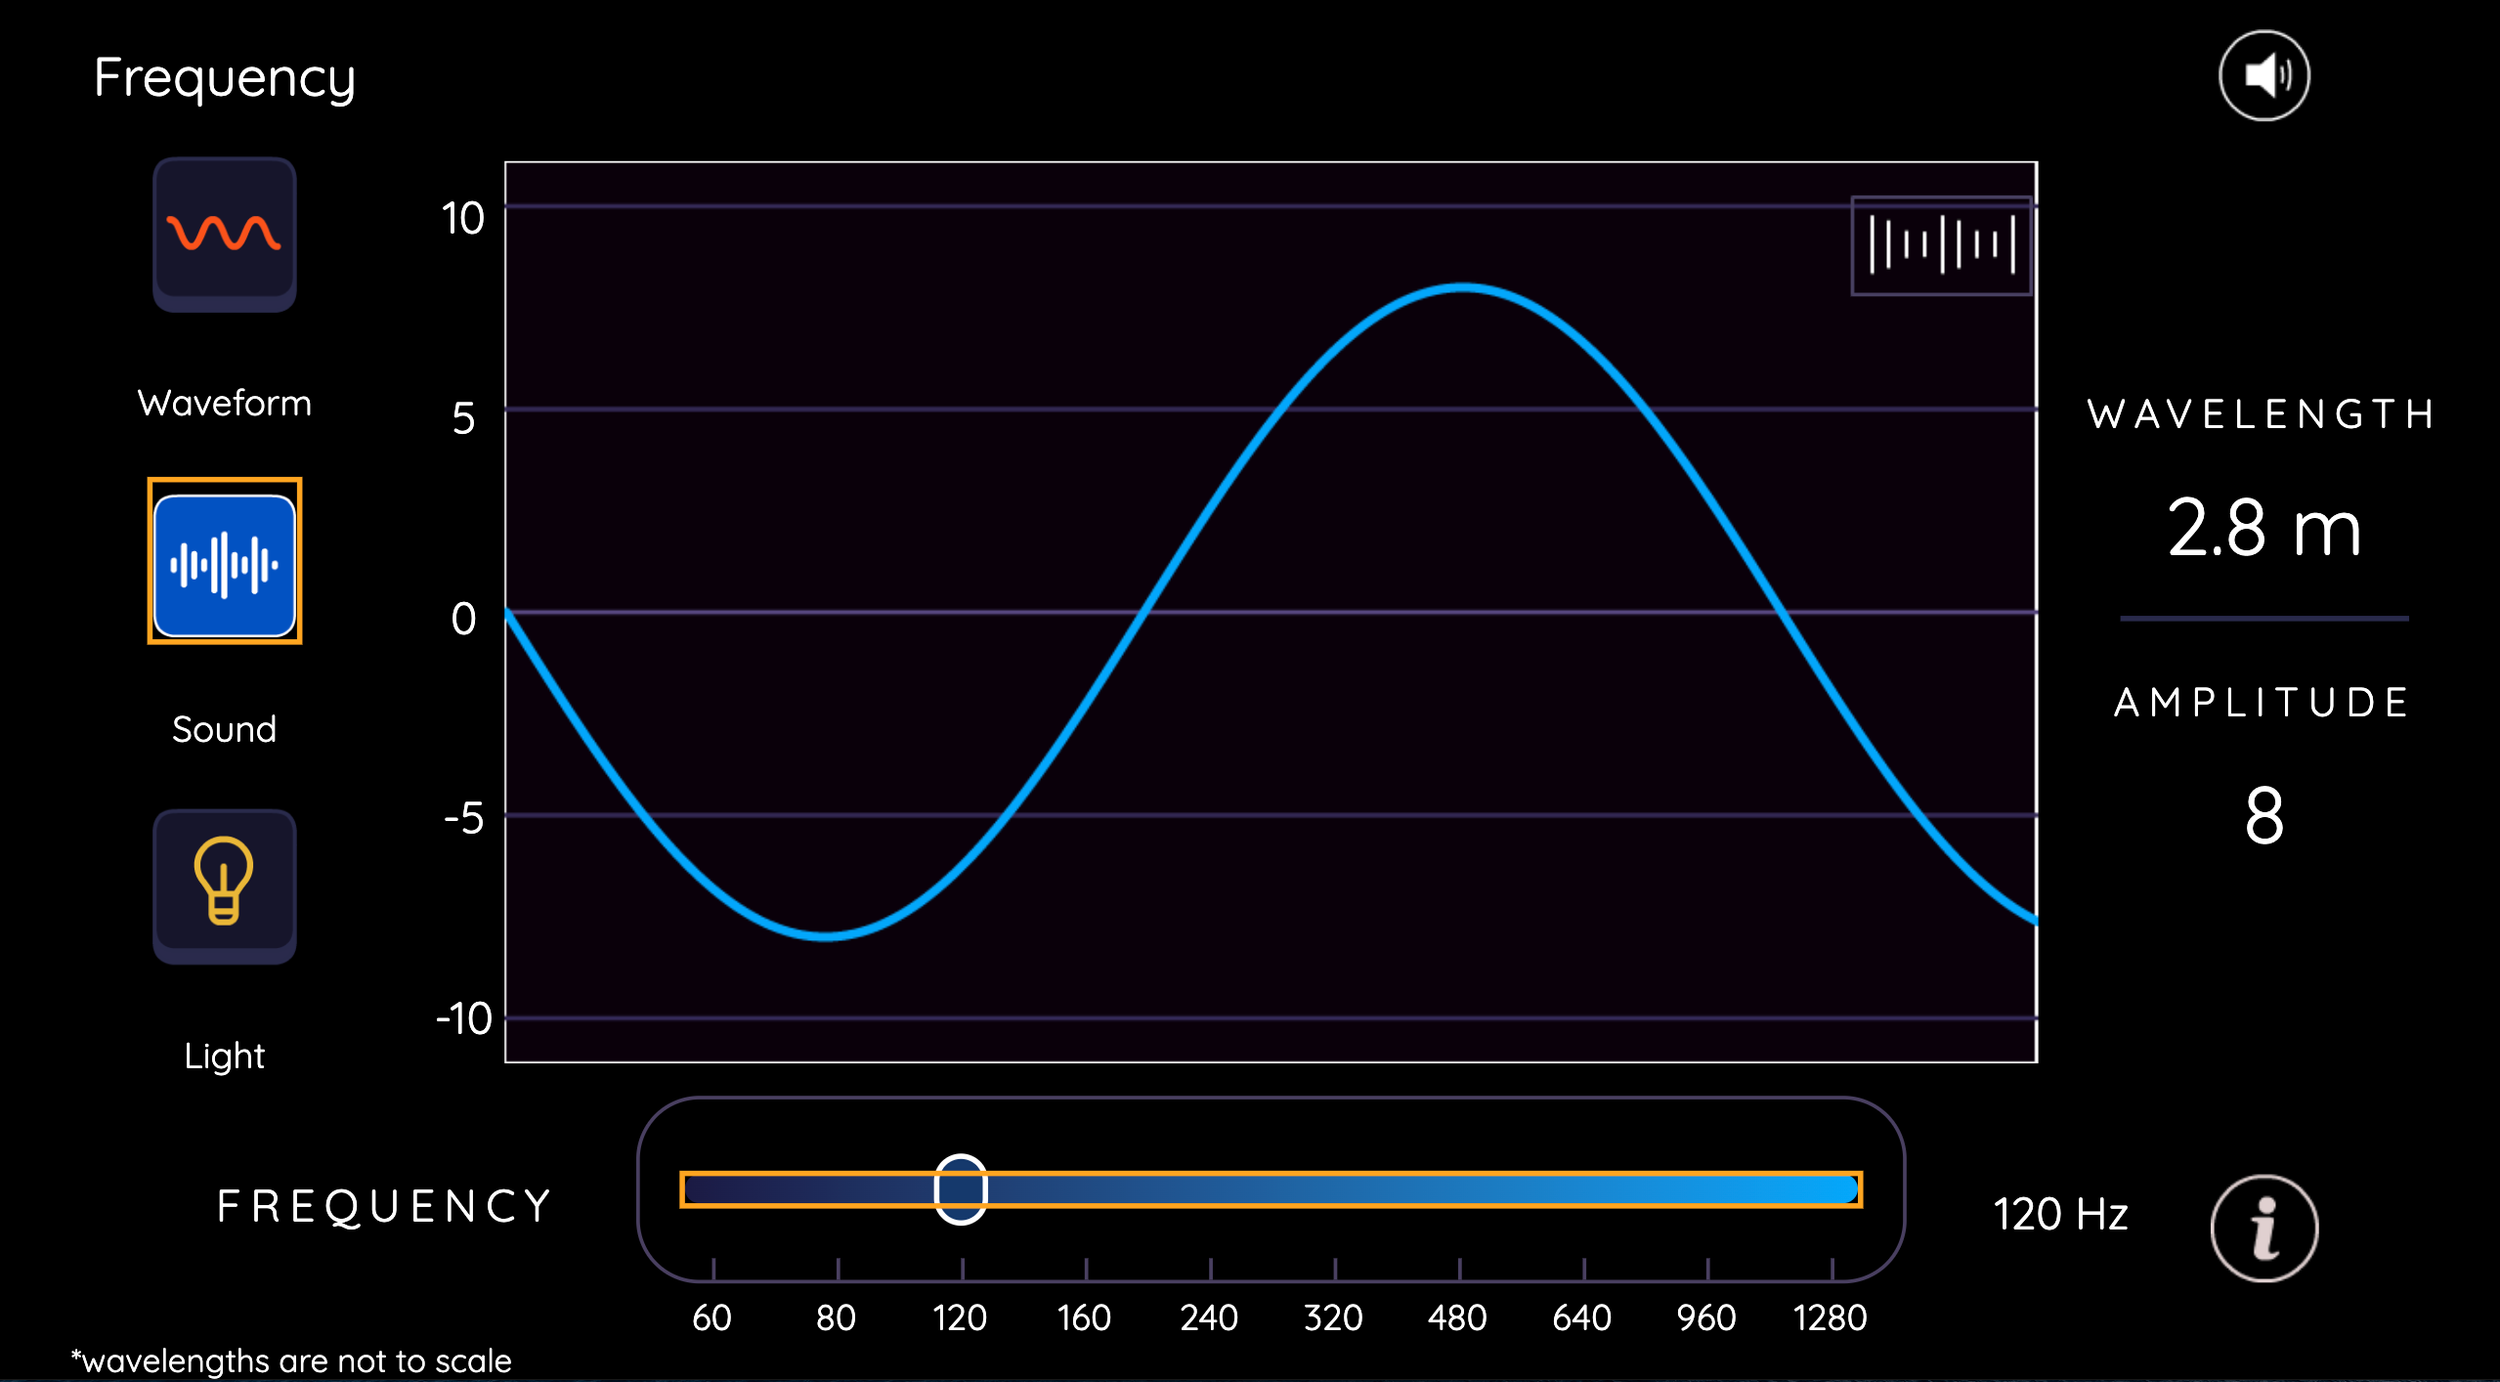Set frequency slider to 160 tick

(1086, 1189)
